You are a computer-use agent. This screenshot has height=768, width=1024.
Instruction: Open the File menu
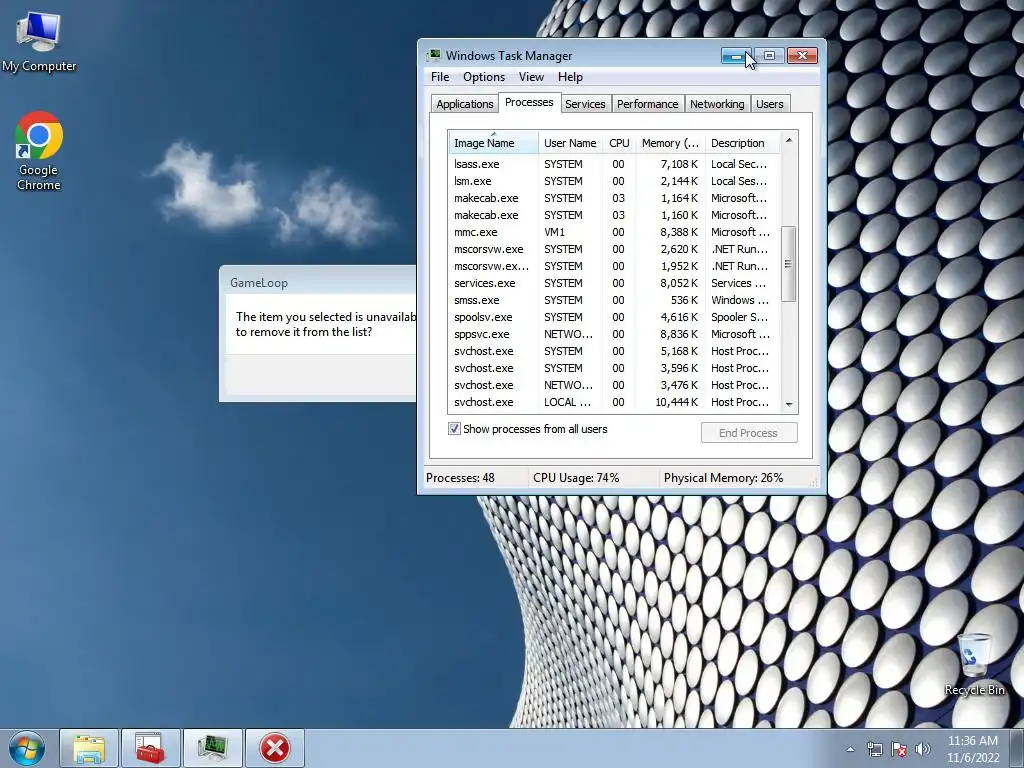coord(440,77)
